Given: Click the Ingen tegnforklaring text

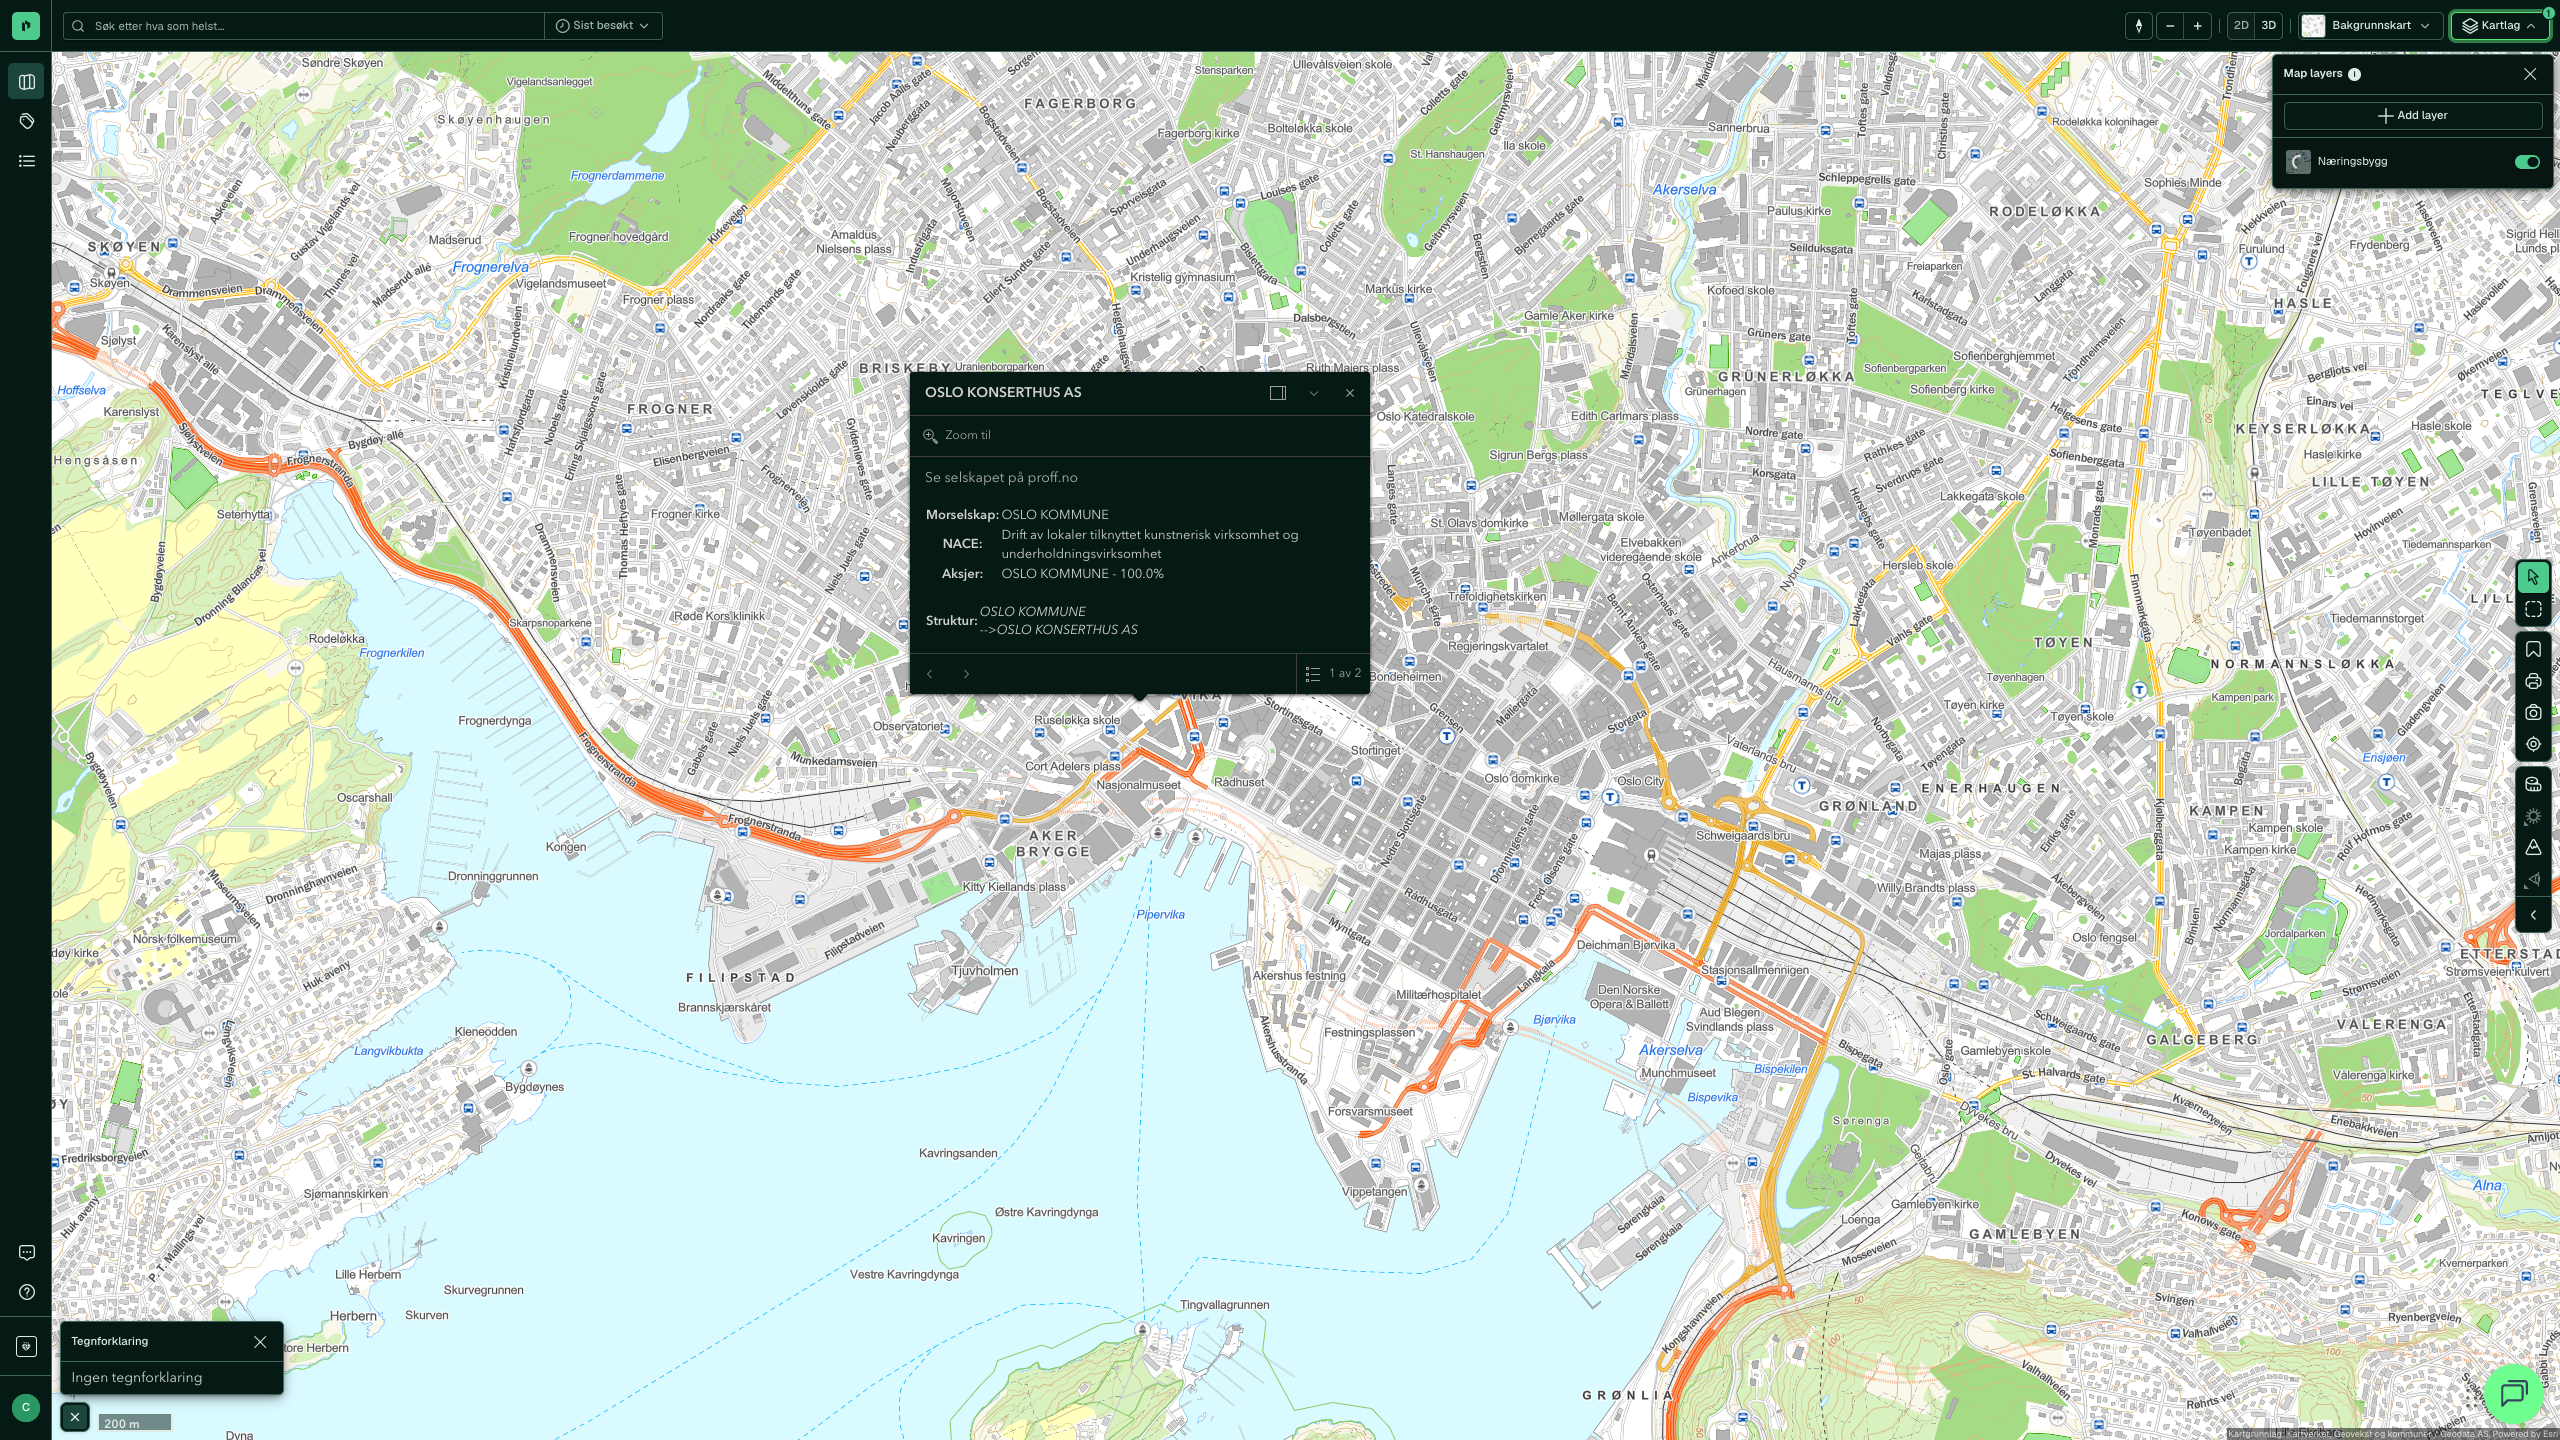Looking at the screenshot, I should (x=137, y=1378).
